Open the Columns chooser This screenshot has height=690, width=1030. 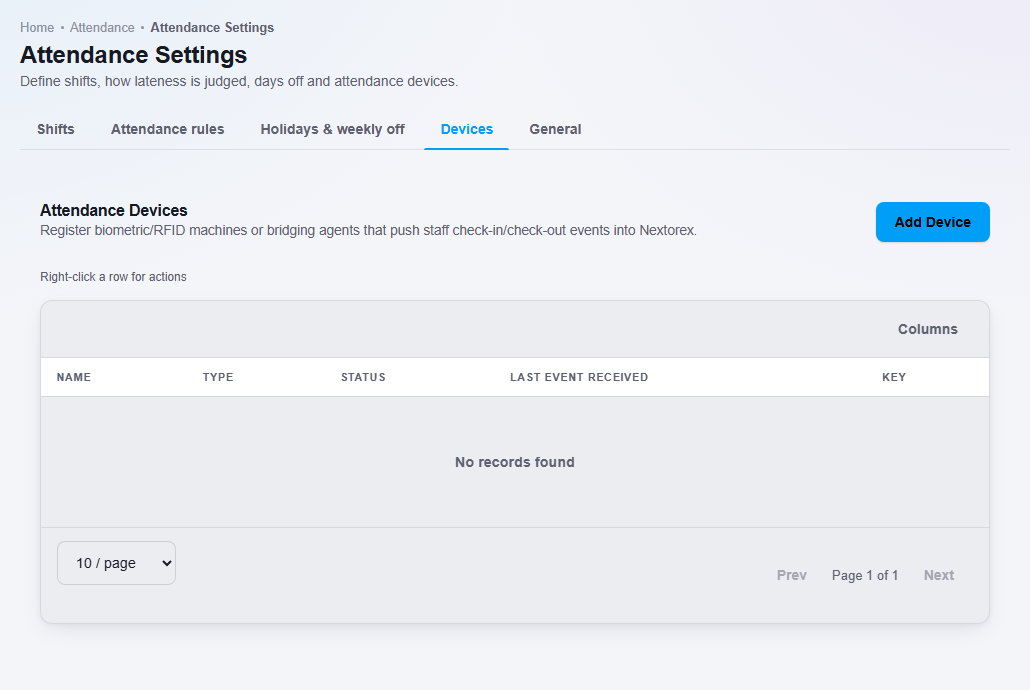click(x=928, y=329)
